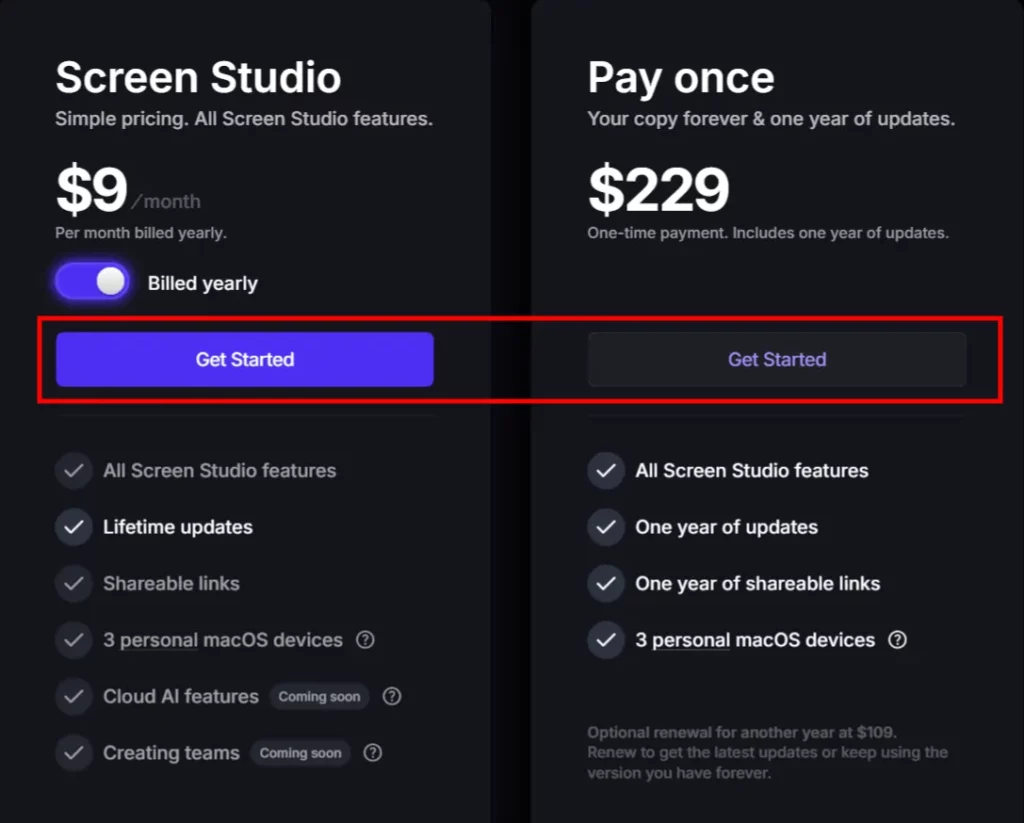Open help for macOS devices under Pay once

pos(897,640)
